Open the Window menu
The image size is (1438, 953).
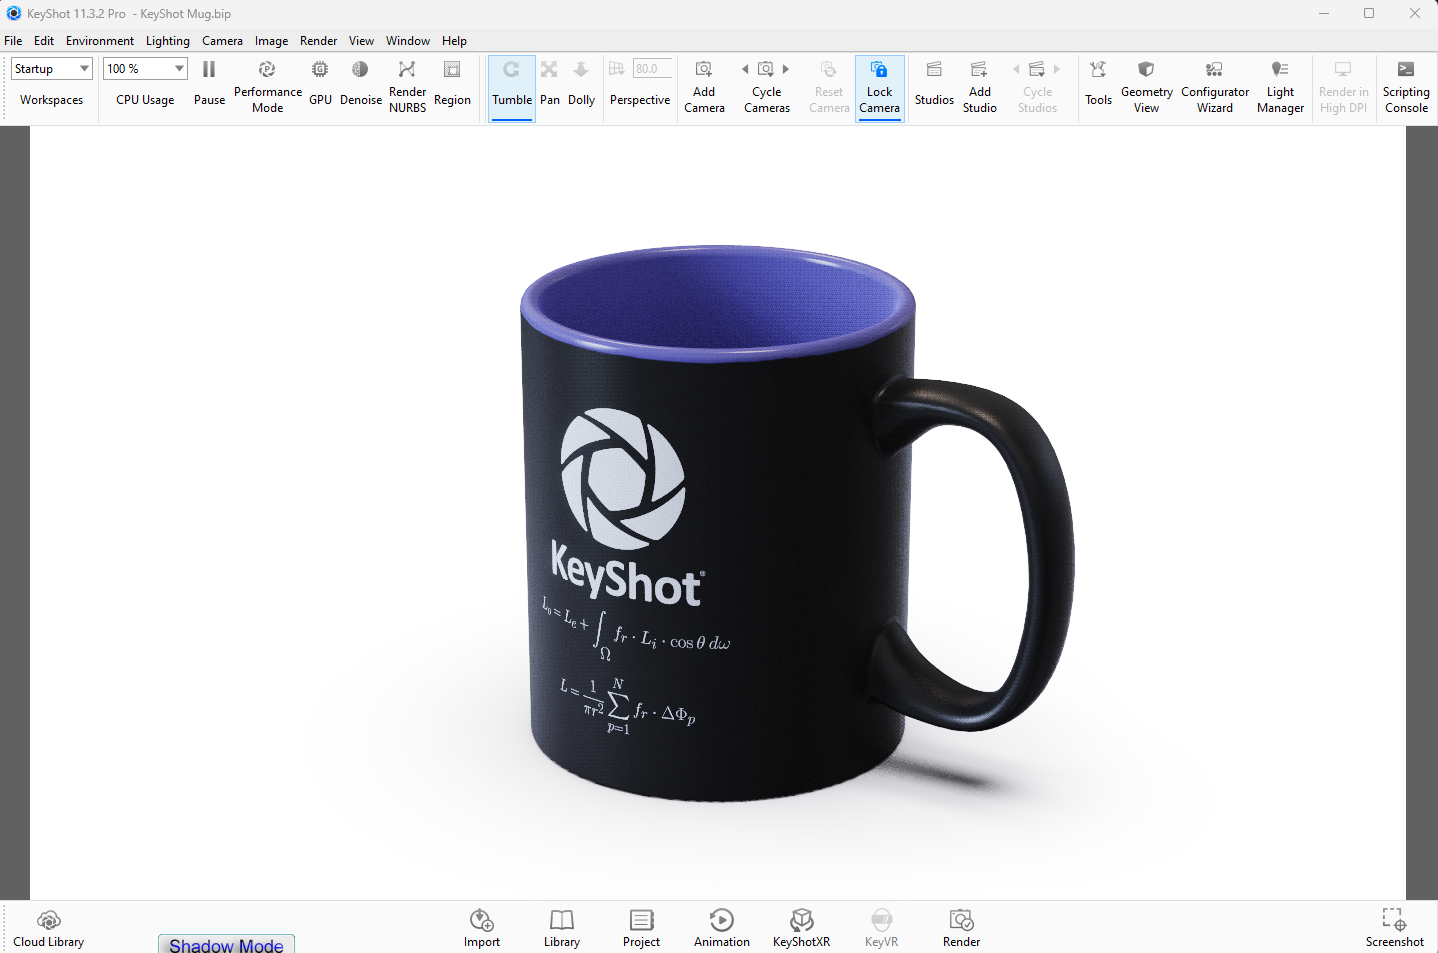408,41
